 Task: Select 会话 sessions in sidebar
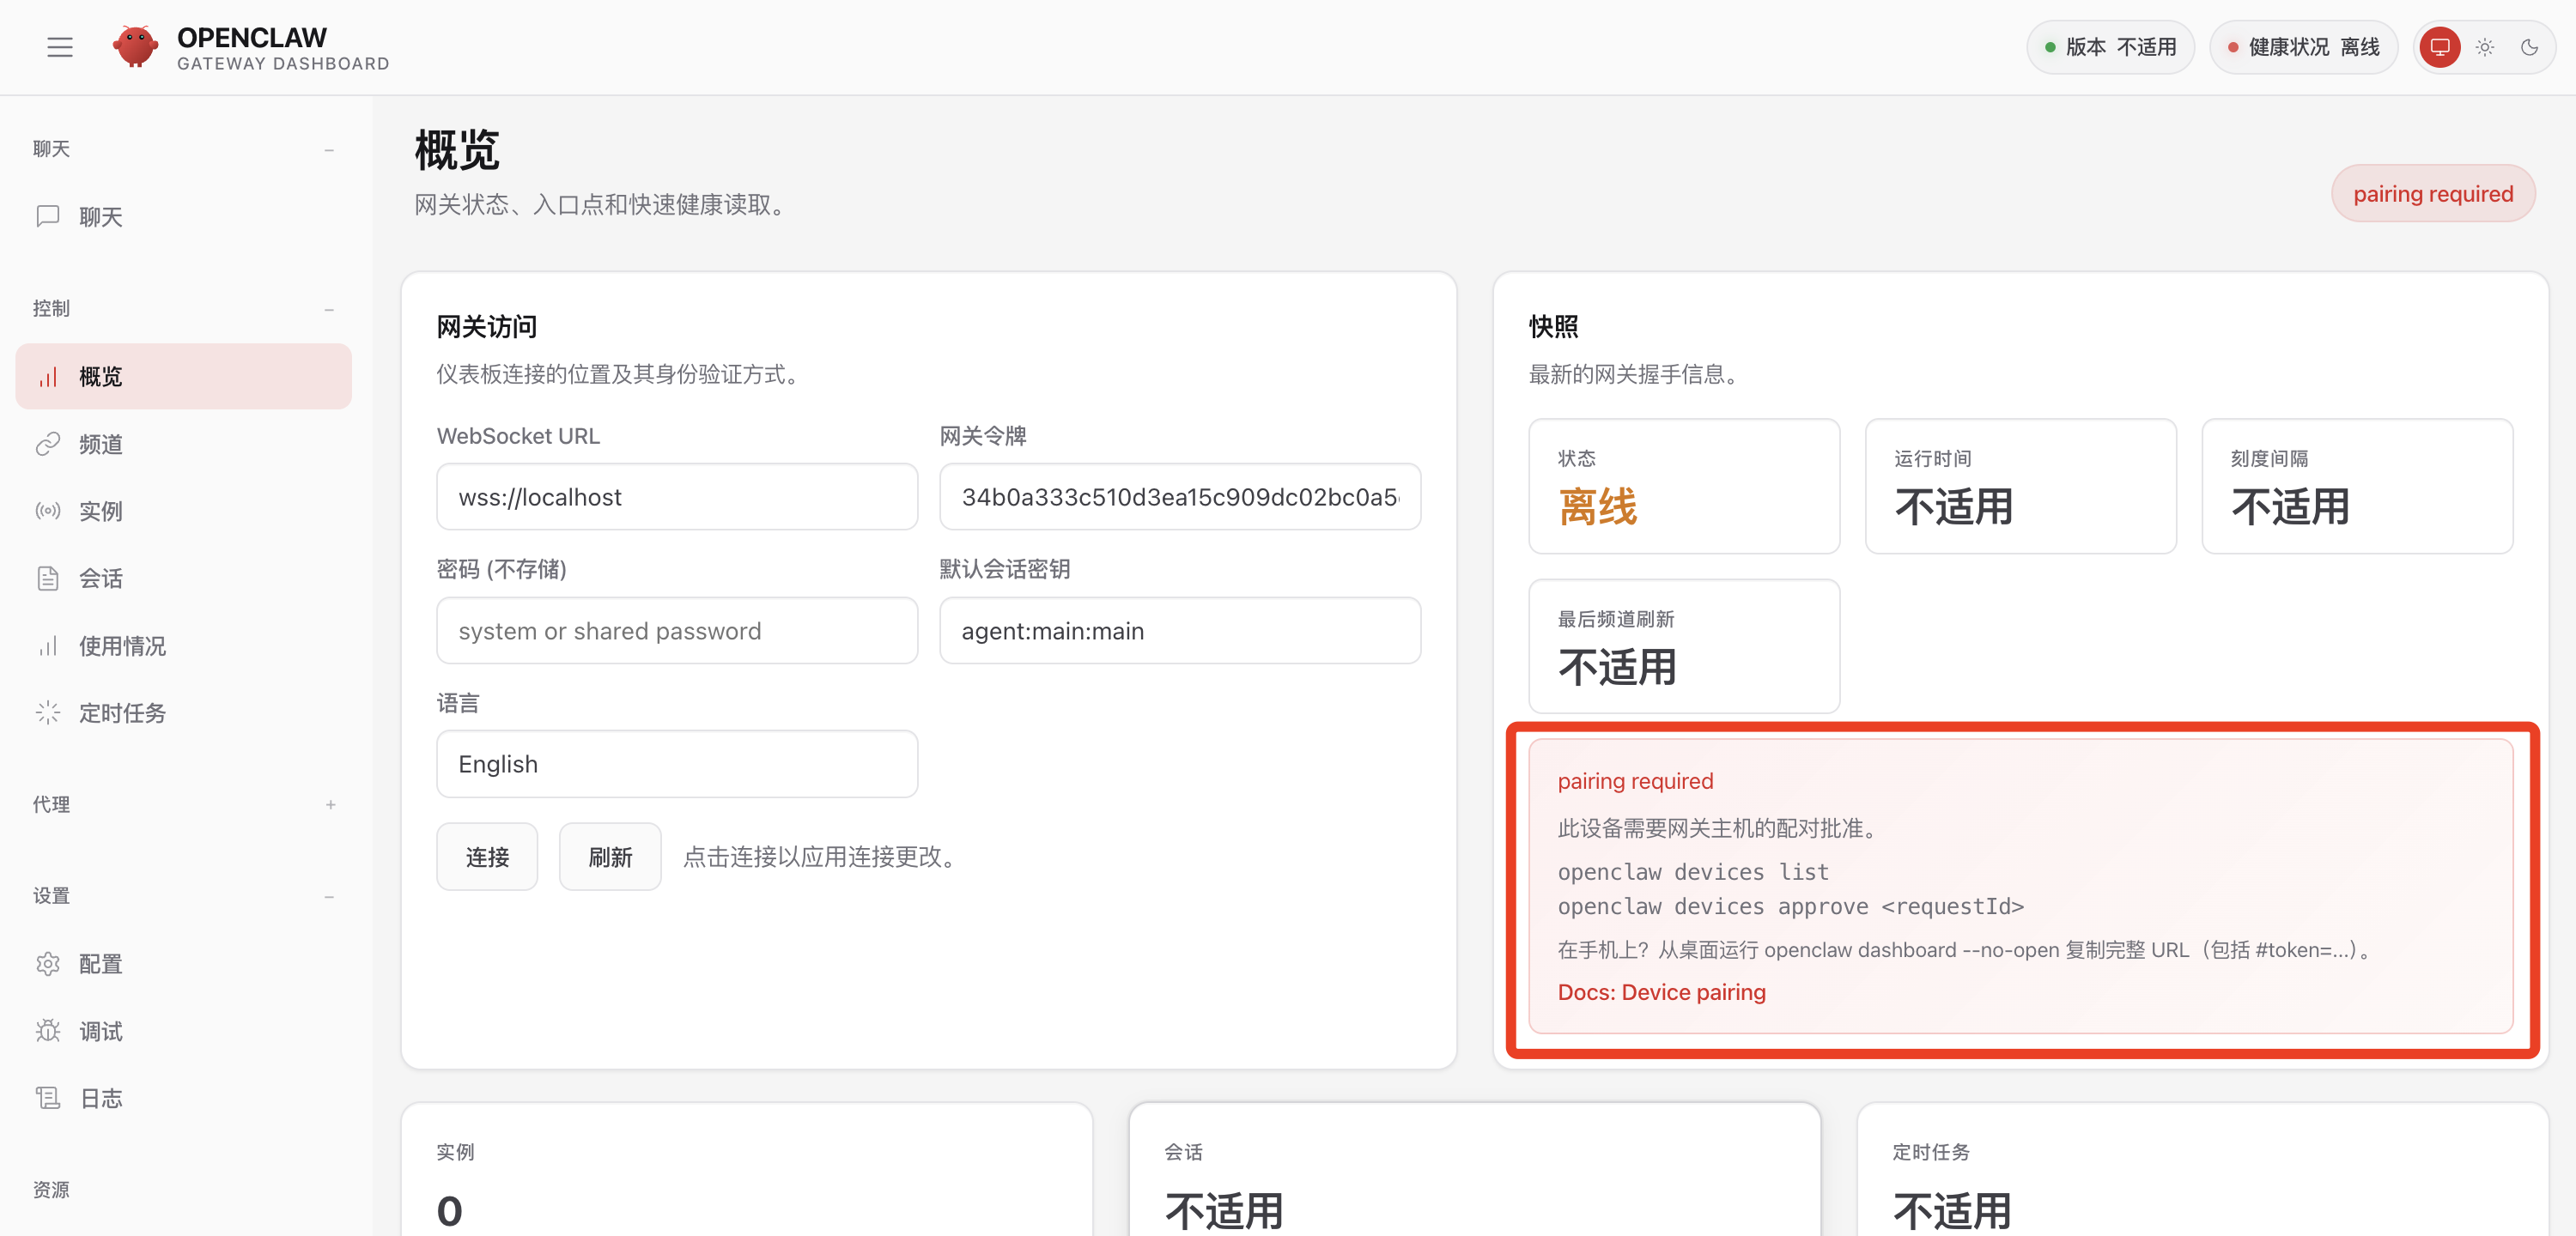100,578
